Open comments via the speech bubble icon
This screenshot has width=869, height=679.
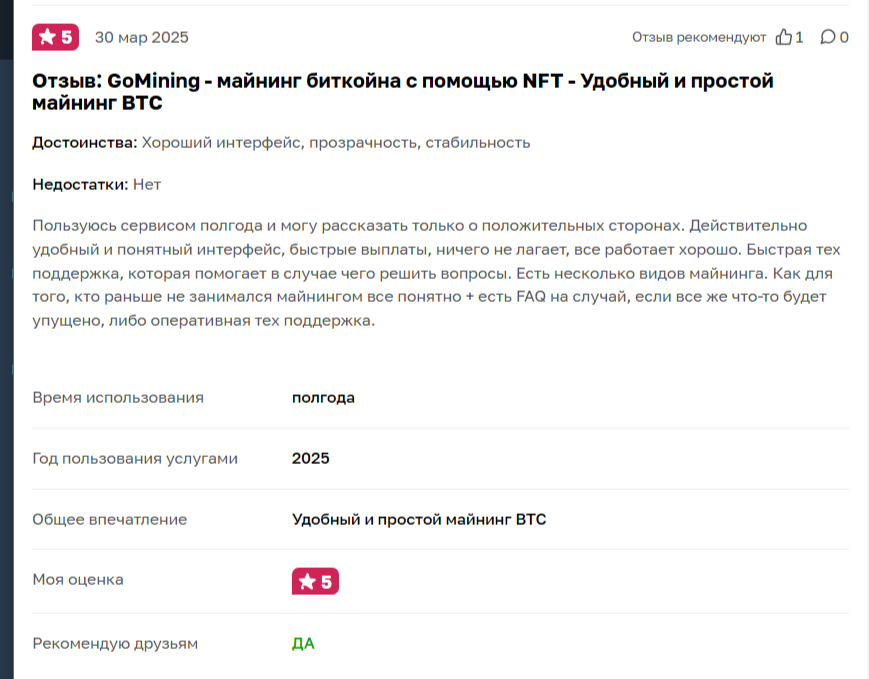(828, 37)
